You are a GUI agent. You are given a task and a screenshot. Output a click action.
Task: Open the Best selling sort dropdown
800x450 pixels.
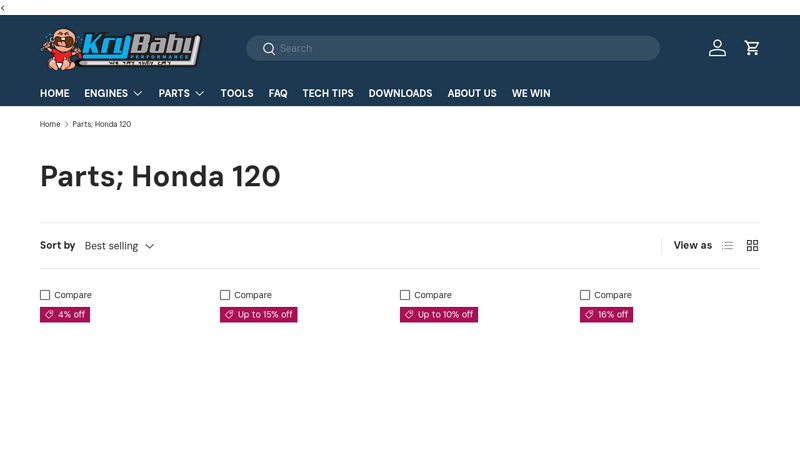(x=119, y=246)
